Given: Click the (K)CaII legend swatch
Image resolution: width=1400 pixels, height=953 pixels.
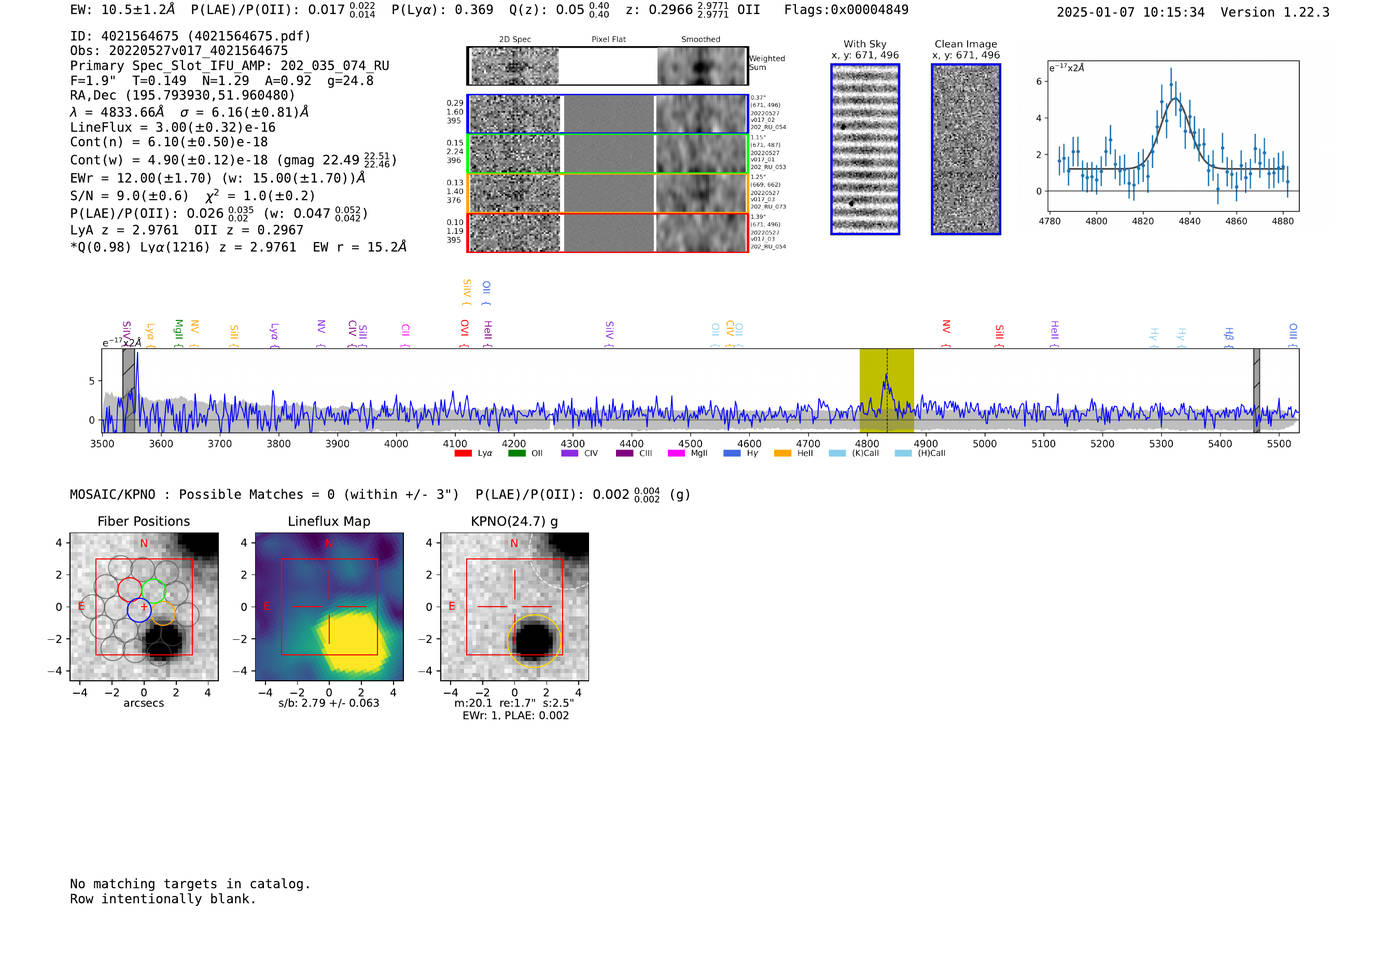Looking at the screenshot, I should (837, 453).
